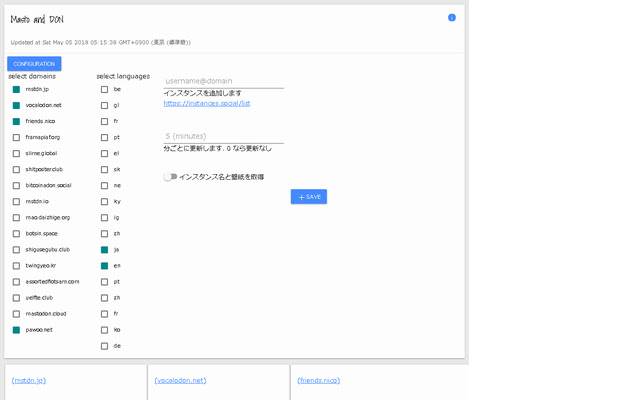640x400 pixels.
Task: Uncheck the 'en' language checkbox
Action: [104, 266]
